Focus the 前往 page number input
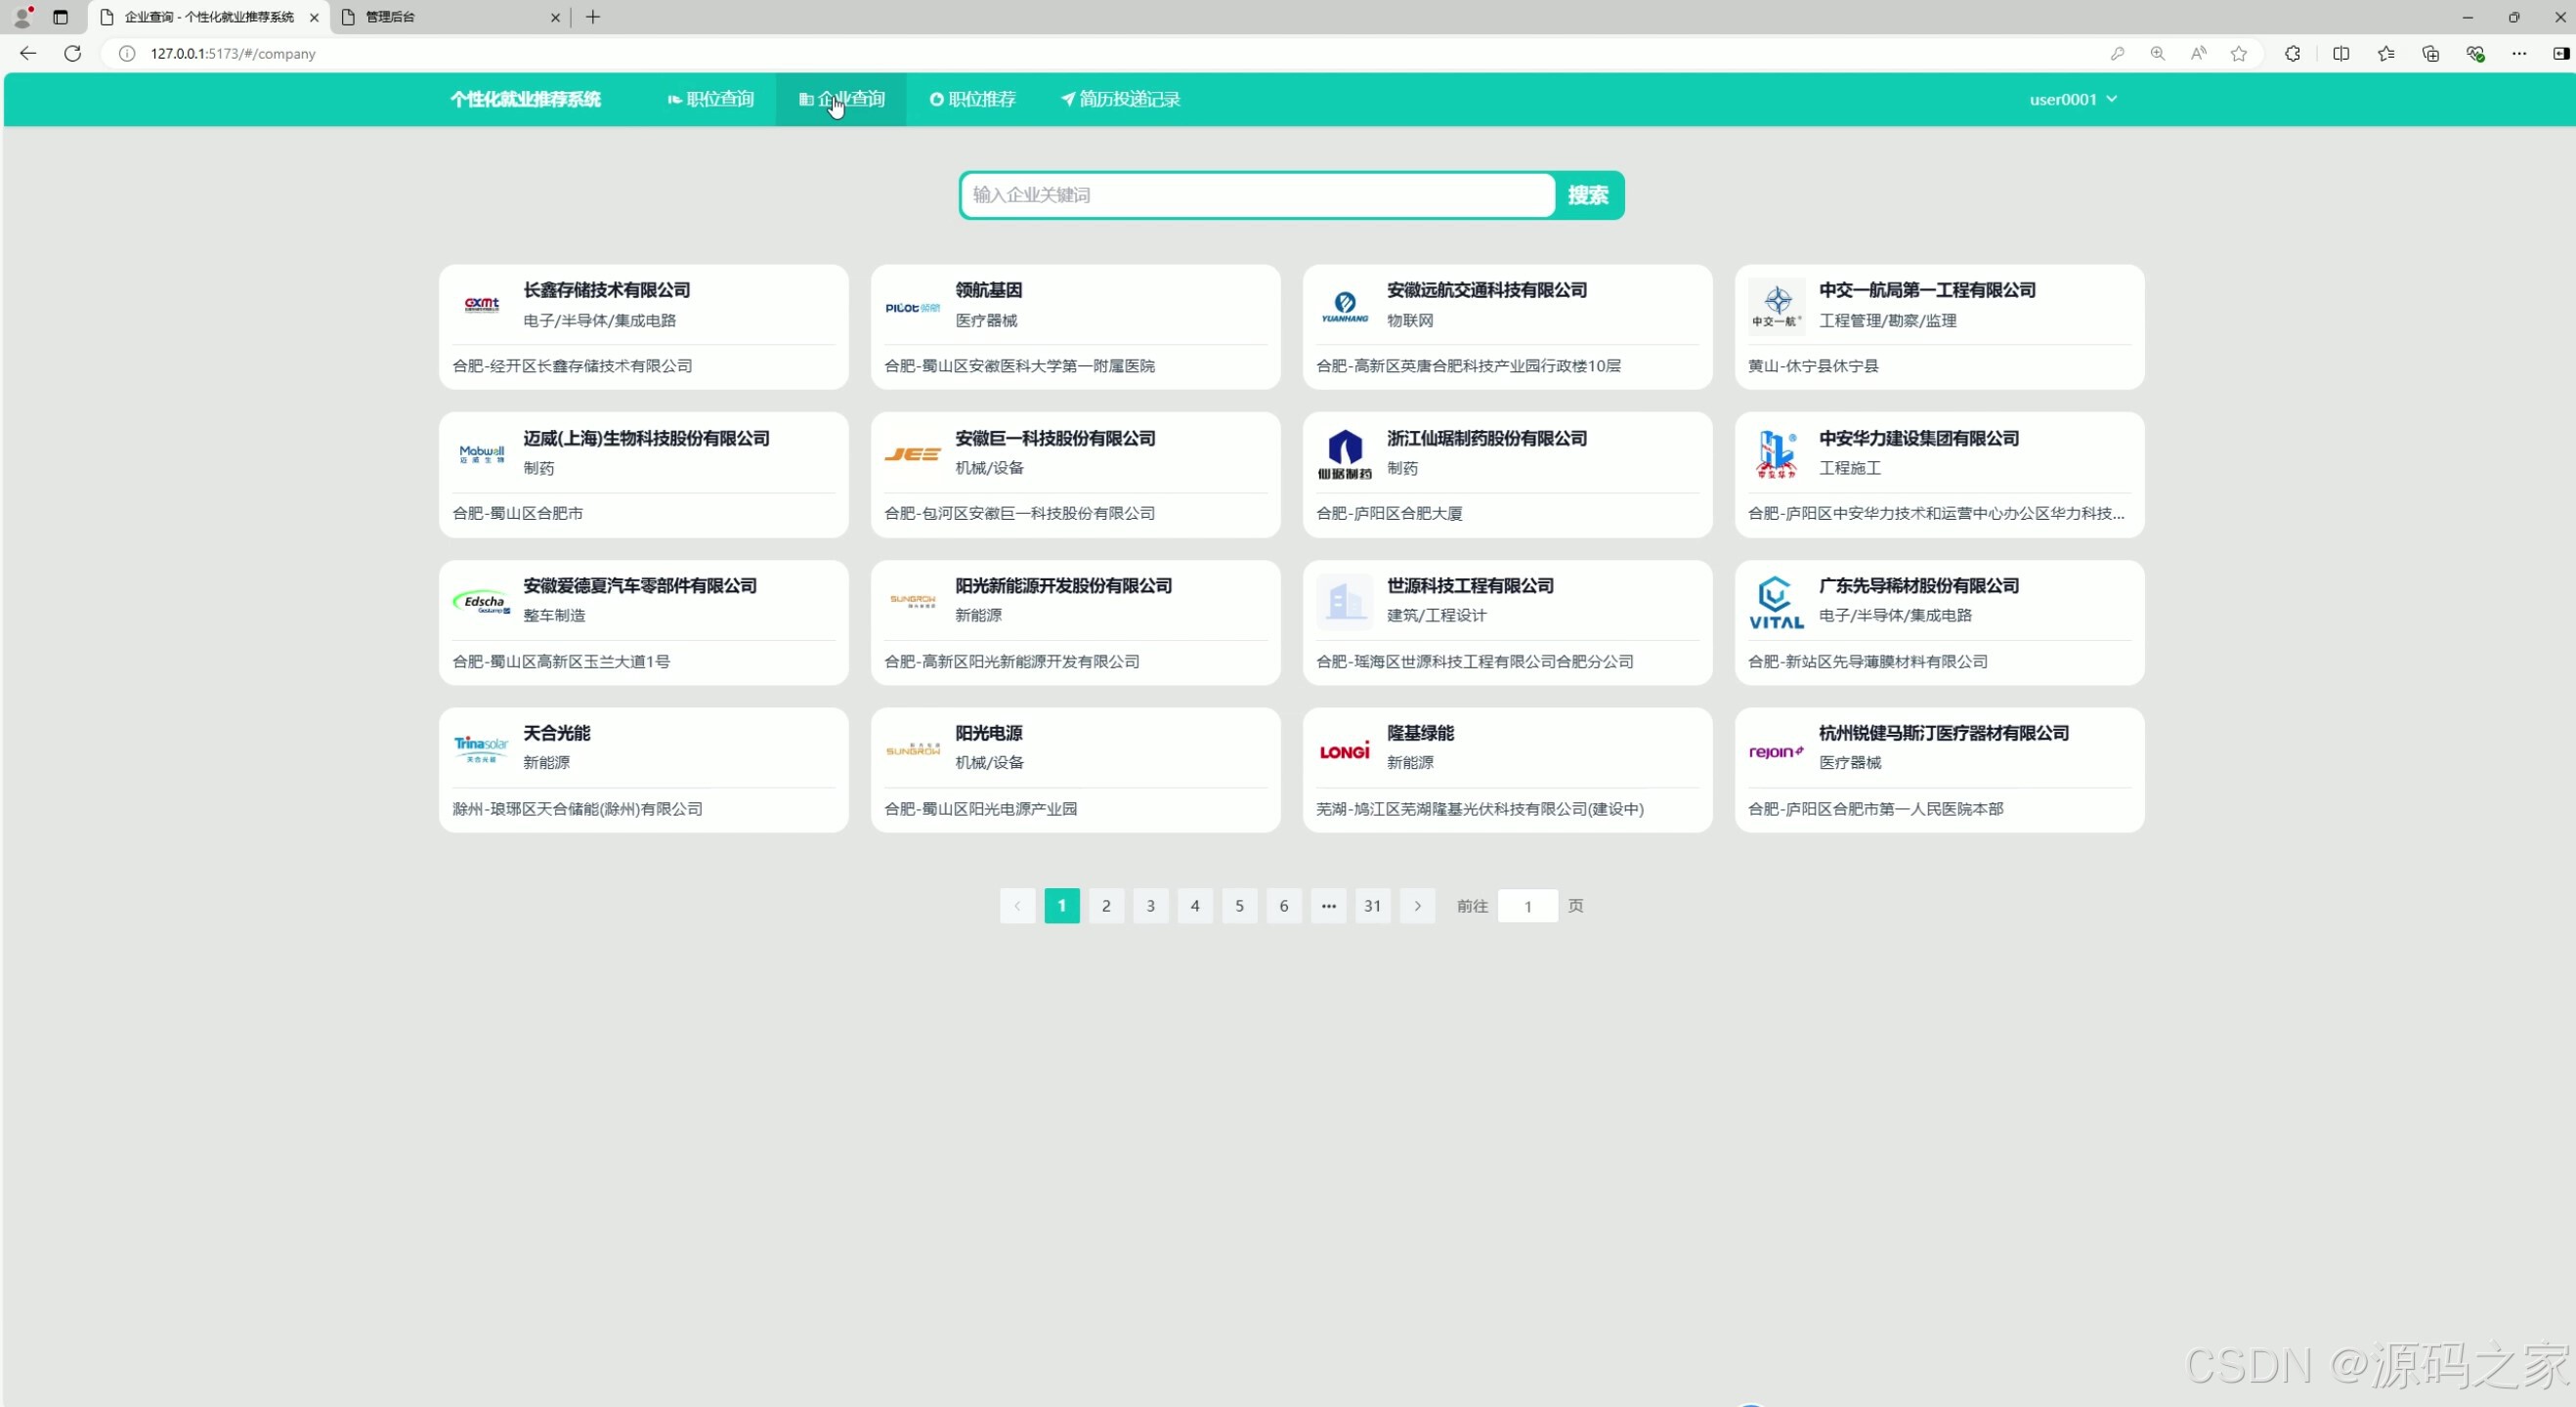The width and height of the screenshot is (2576, 1407). coord(1528,906)
